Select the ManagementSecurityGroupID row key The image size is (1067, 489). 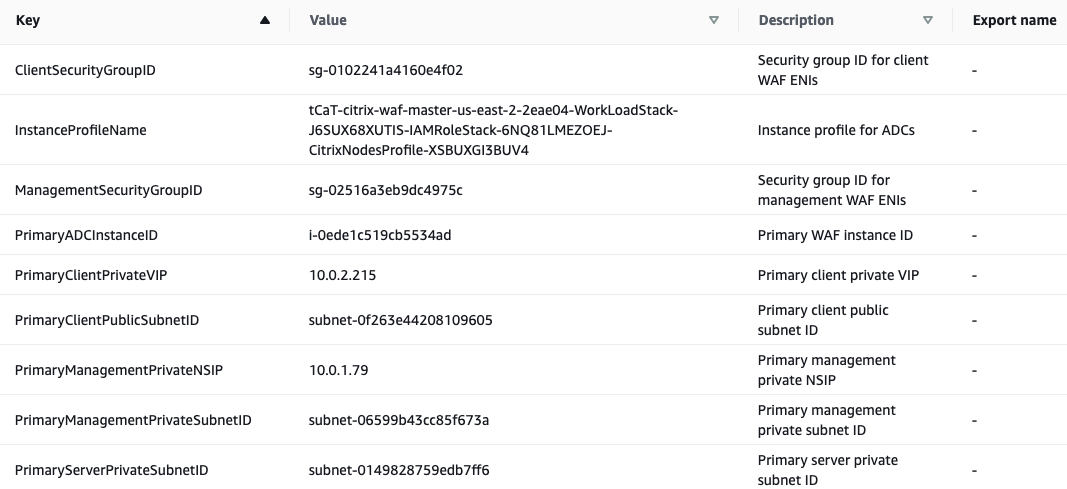108,190
